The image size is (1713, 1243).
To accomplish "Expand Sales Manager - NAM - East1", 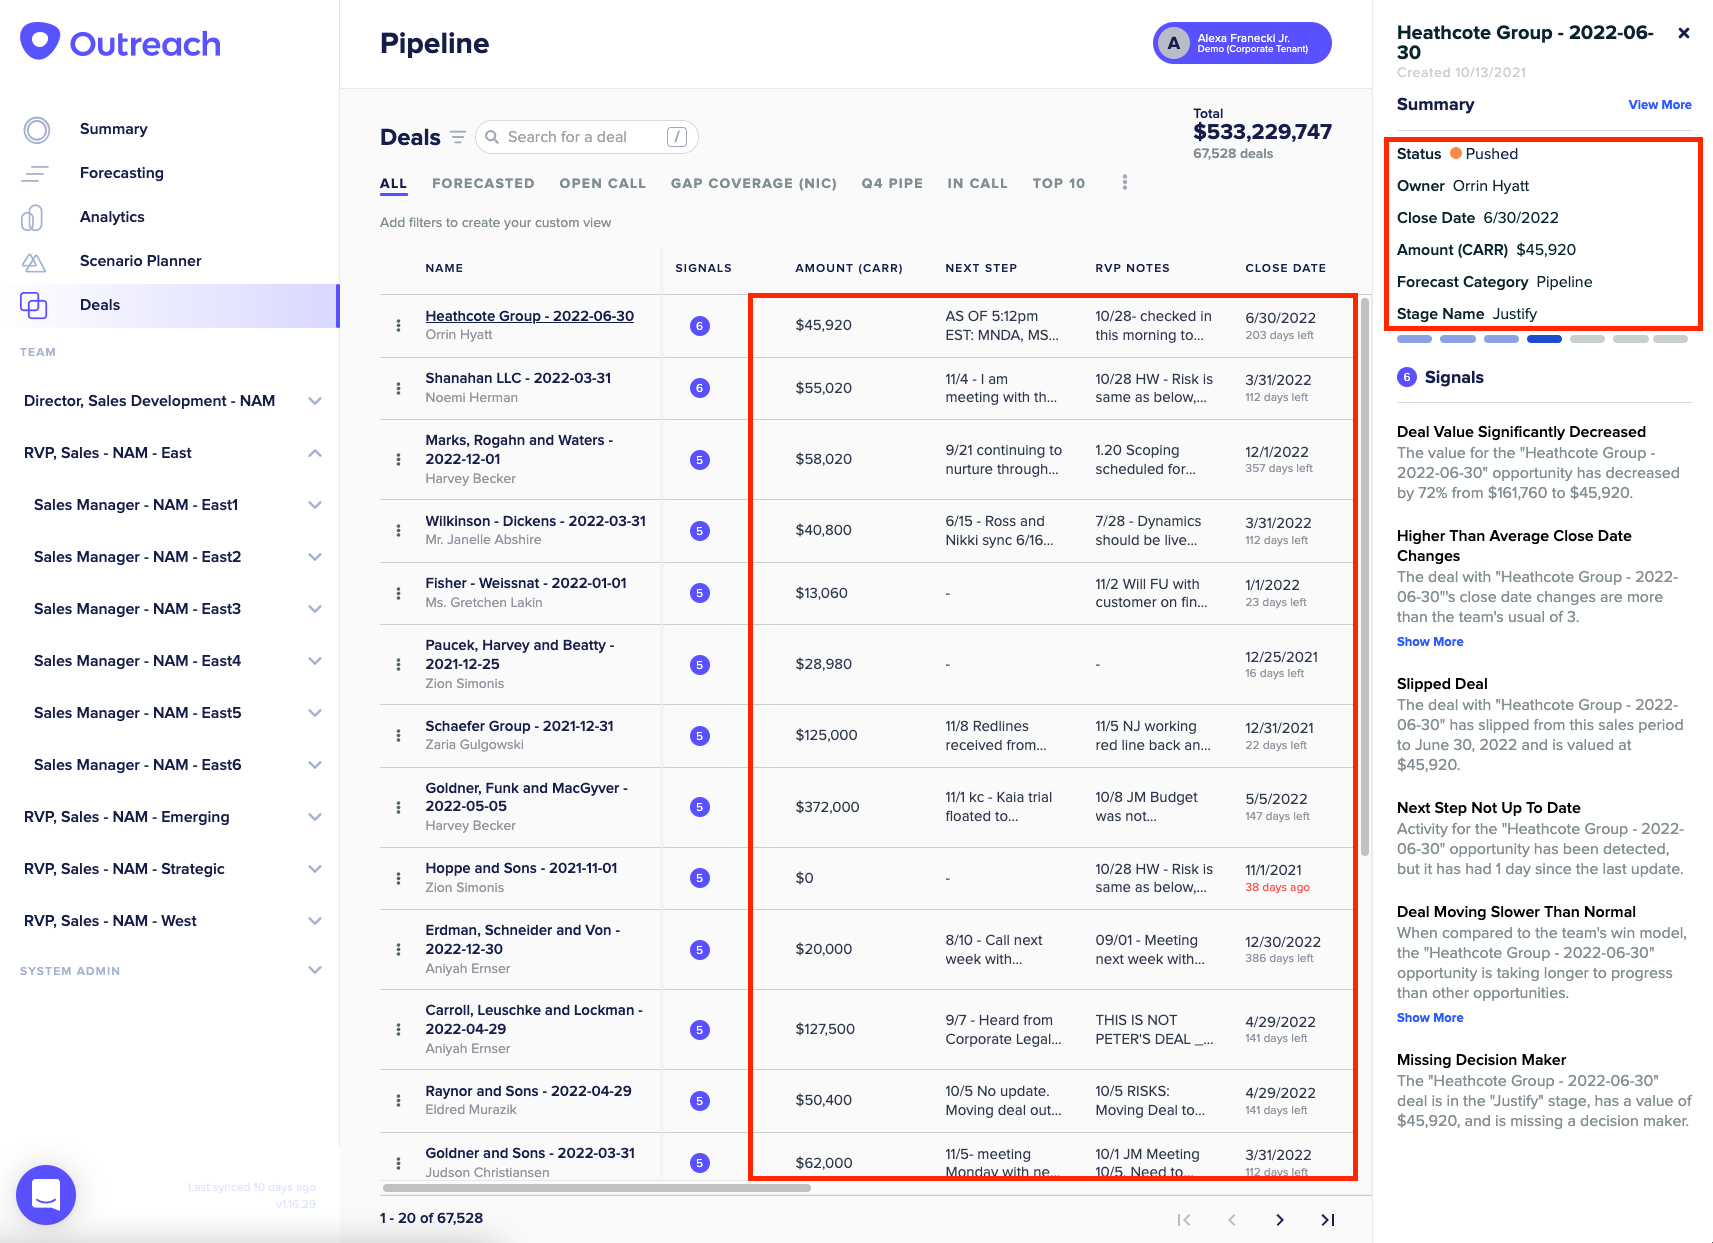I will [x=315, y=505].
